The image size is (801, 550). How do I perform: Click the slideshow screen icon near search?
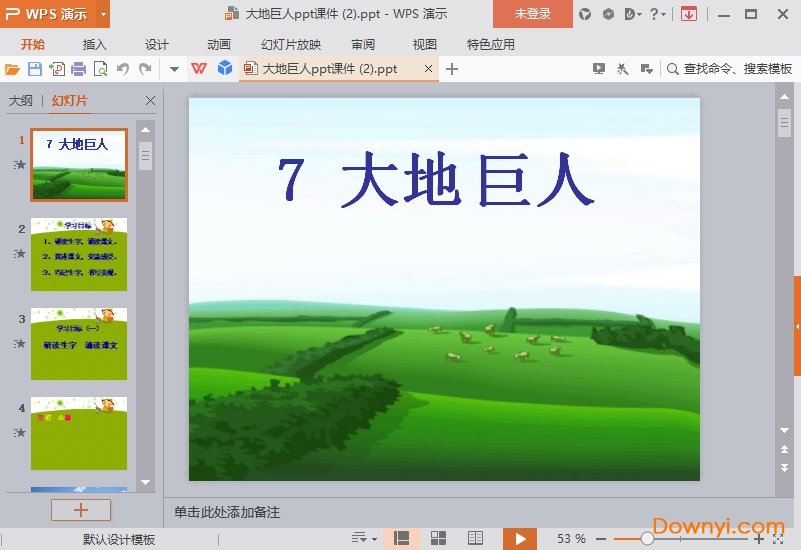[599, 68]
